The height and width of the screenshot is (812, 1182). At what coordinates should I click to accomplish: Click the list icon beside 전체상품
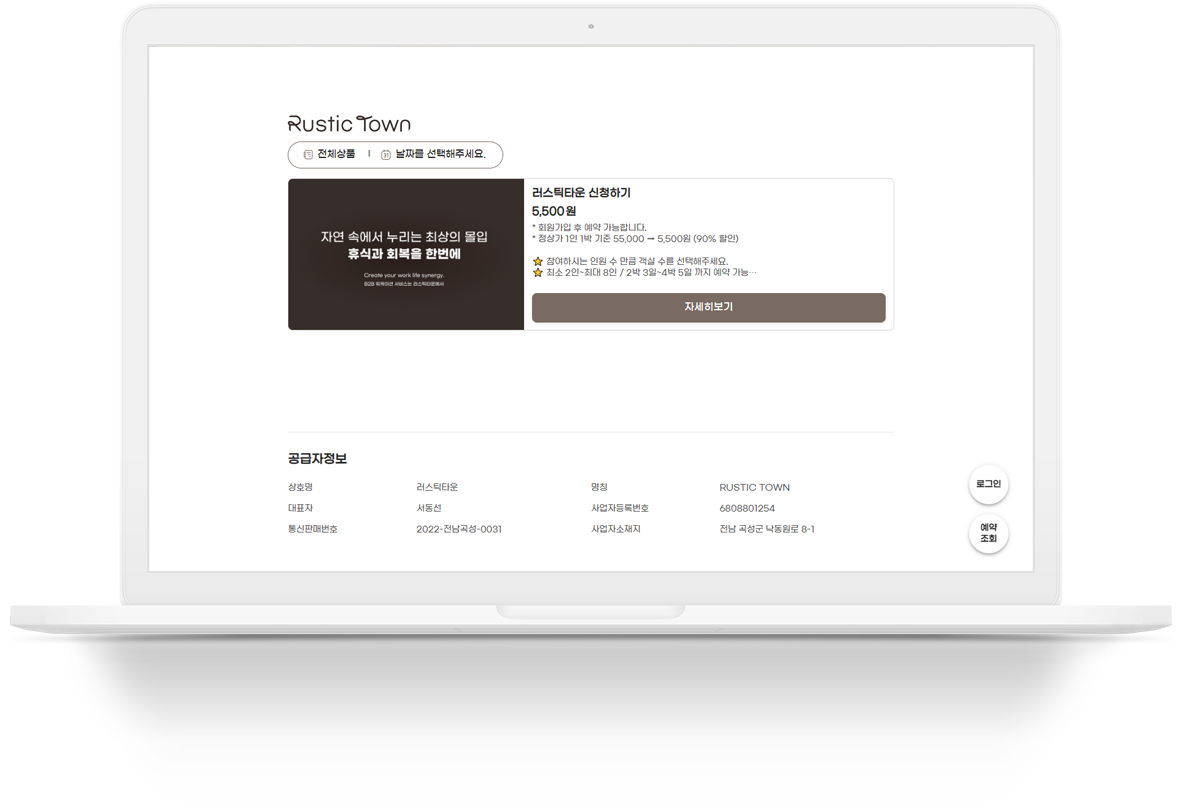[308, 155]
